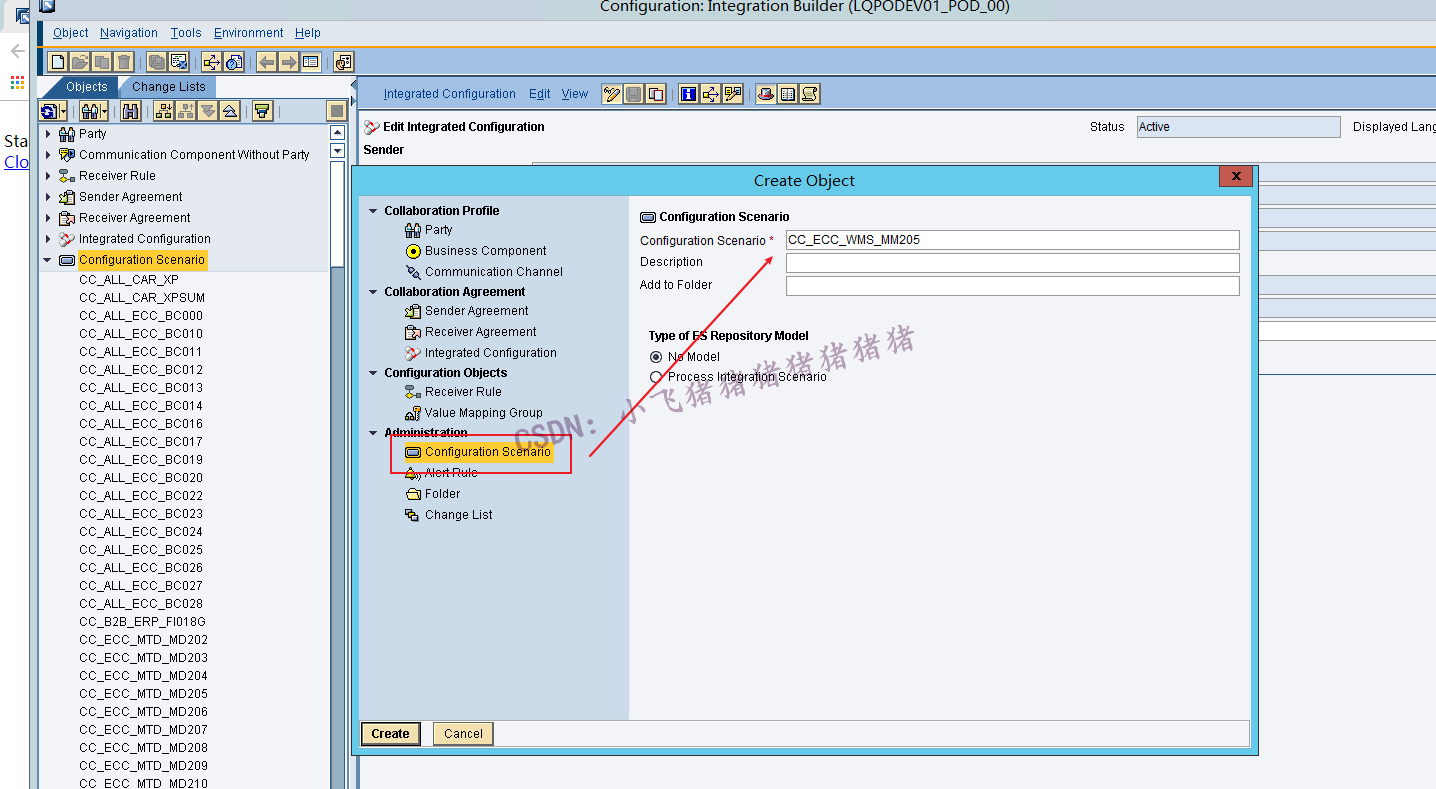Click the left arrow Back icon
Viewport: 1436px width, 789px height.
tap(266, 62)
